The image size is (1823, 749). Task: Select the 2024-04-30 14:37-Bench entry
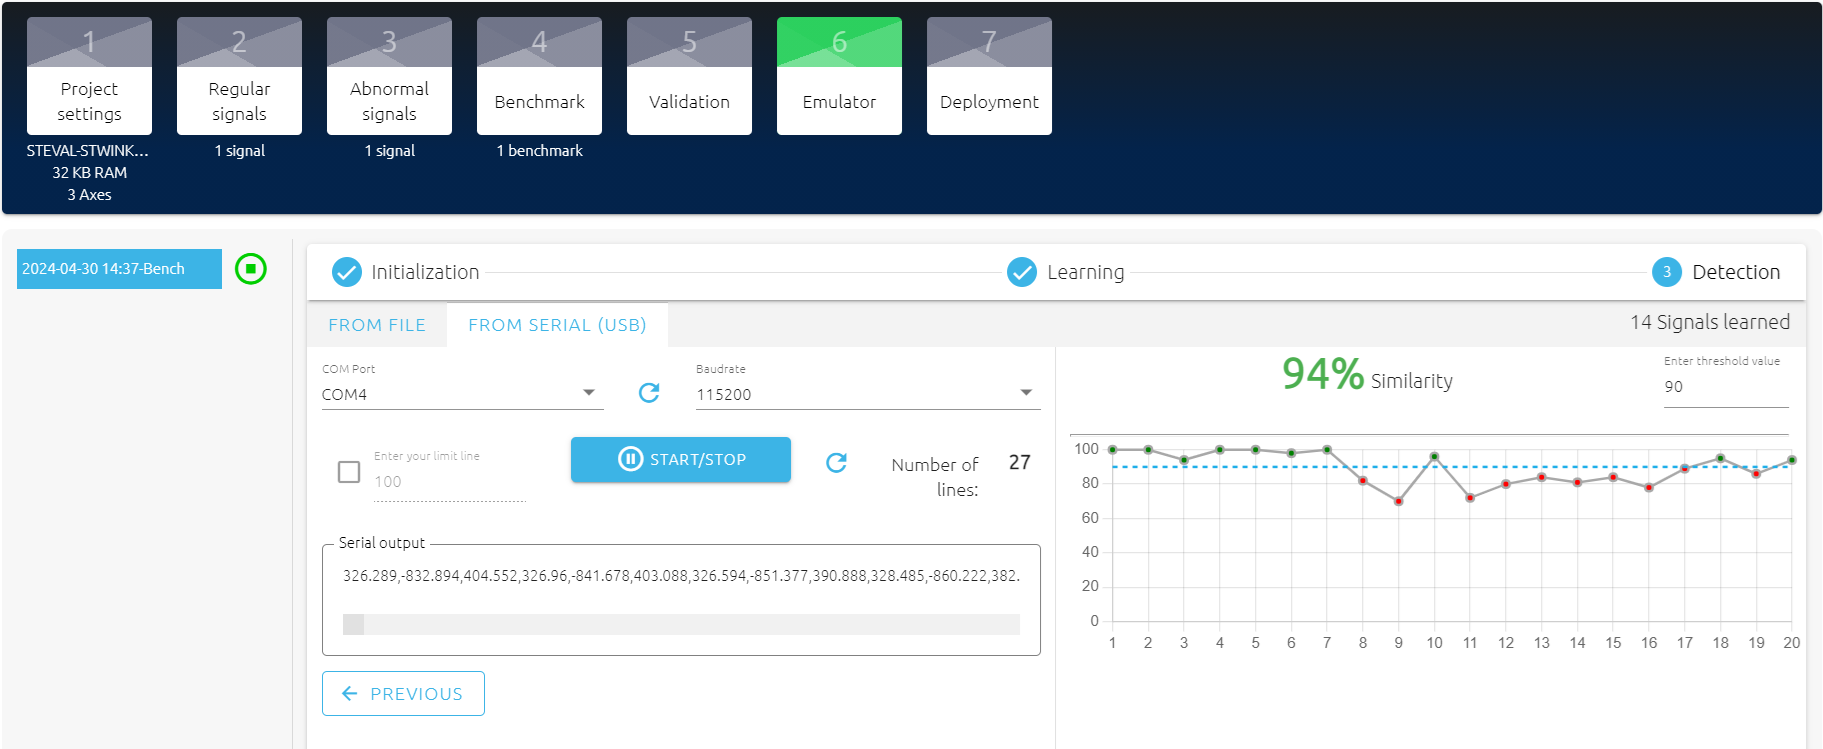tap(119, 269)
